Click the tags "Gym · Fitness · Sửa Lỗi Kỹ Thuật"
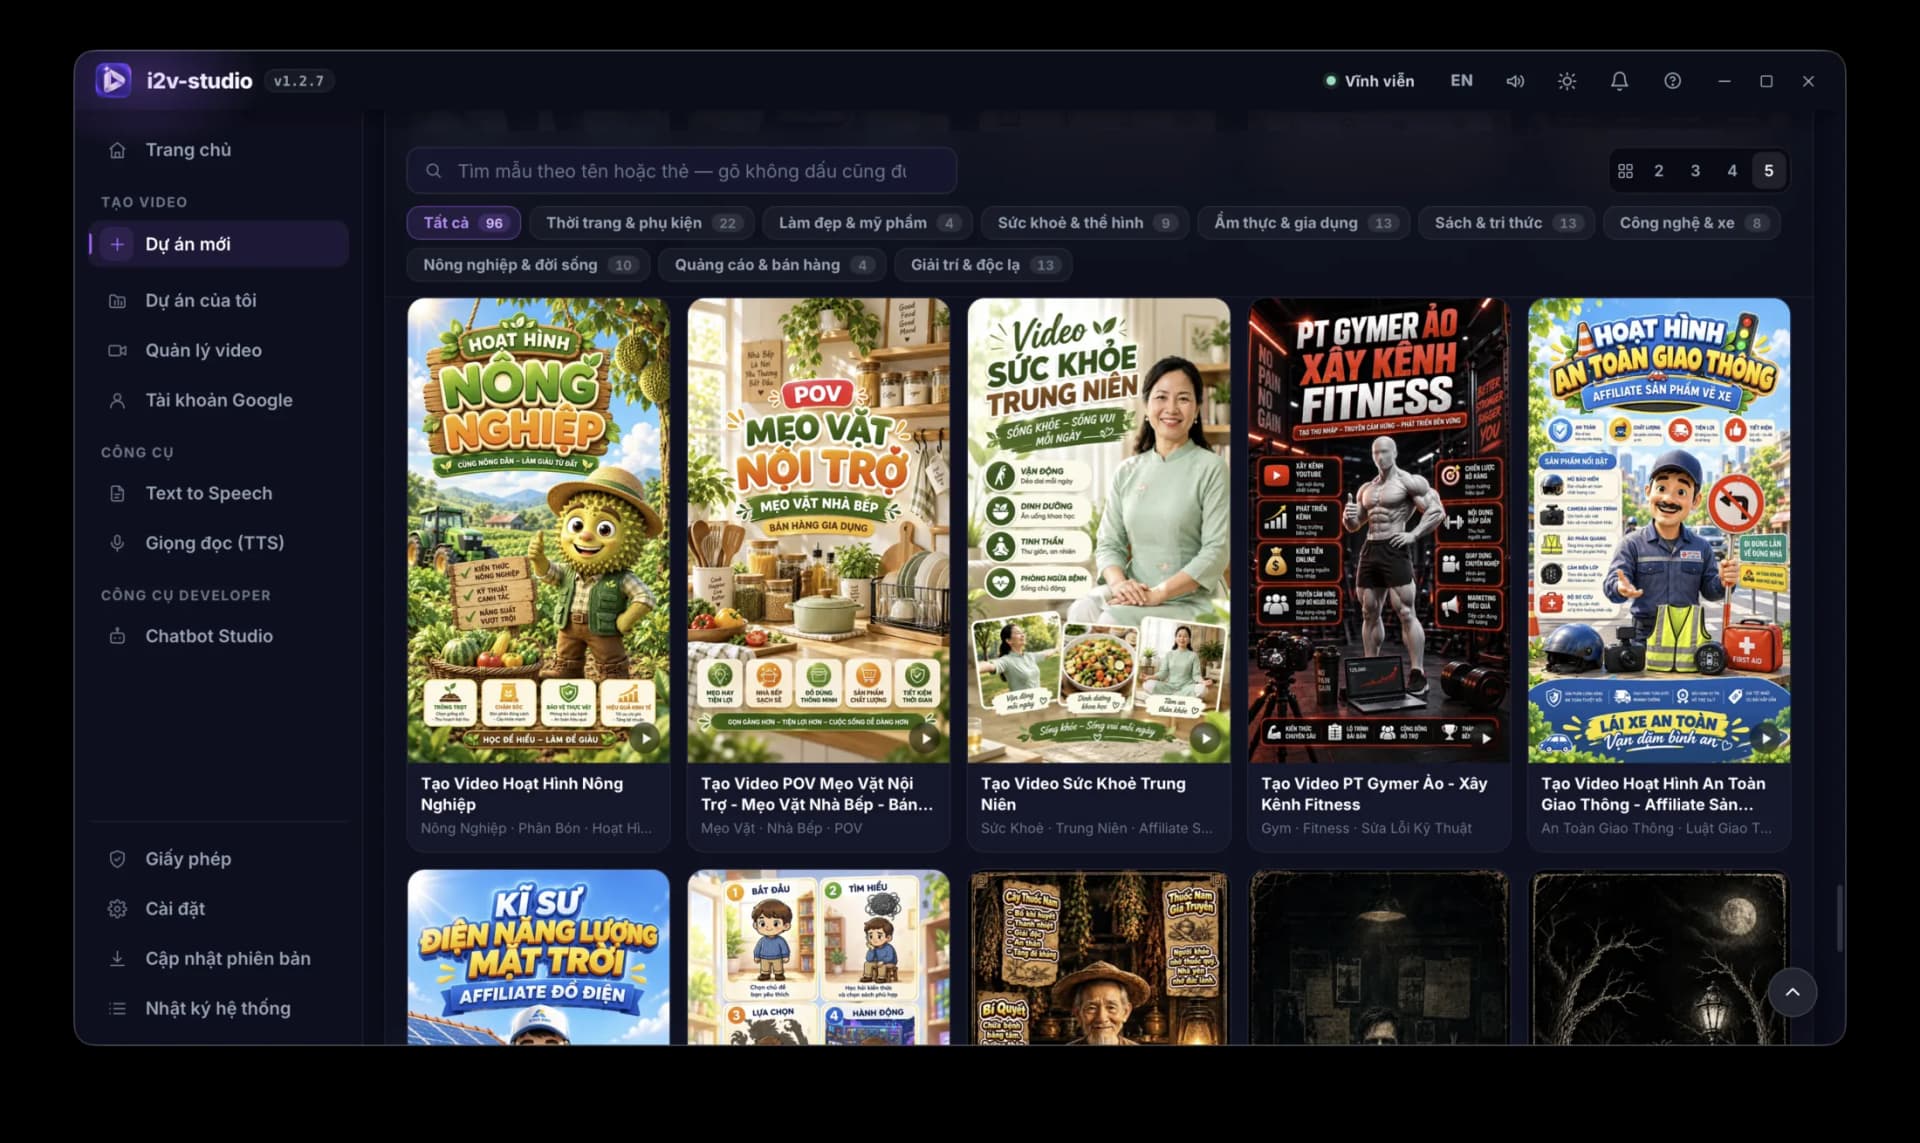The width and height of the screenshot is (1920, 1143). coord(1366,828)
